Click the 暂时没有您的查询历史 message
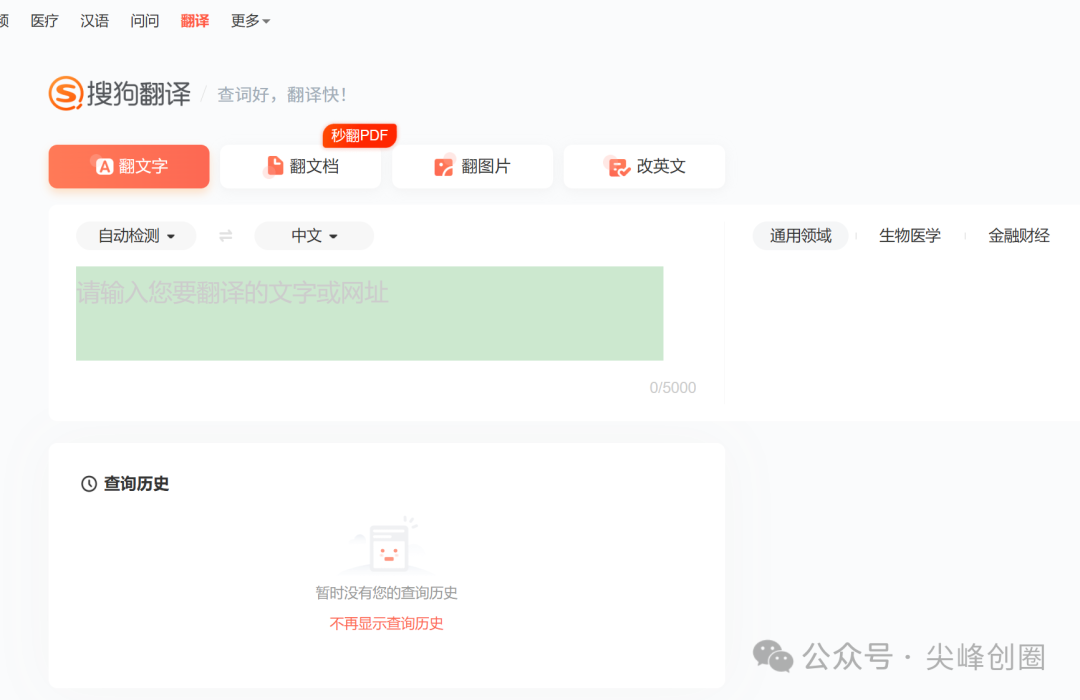The image size is (1080, 700). tap(386, 593)
